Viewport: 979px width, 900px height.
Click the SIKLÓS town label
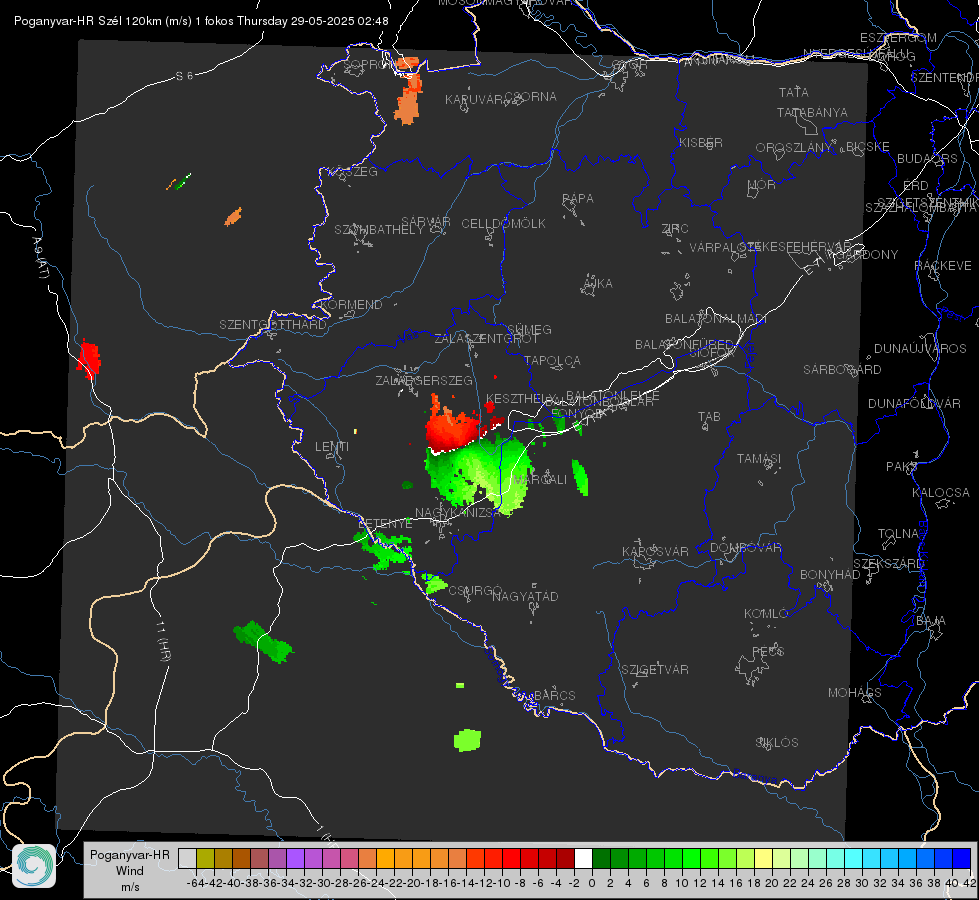coord(777,742)
